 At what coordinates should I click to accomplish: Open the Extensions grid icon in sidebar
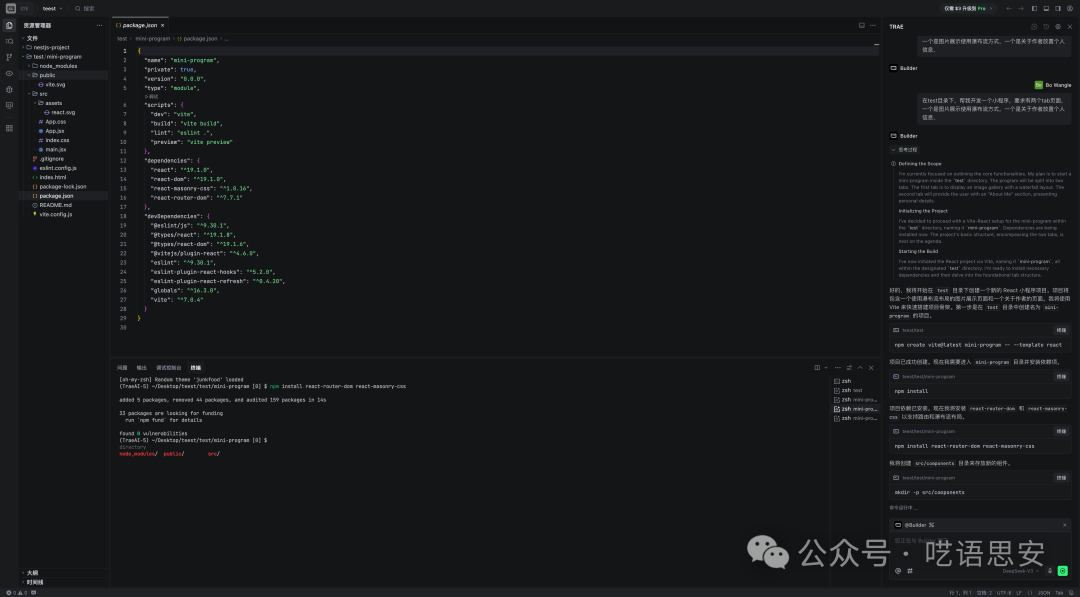(9, 128)
